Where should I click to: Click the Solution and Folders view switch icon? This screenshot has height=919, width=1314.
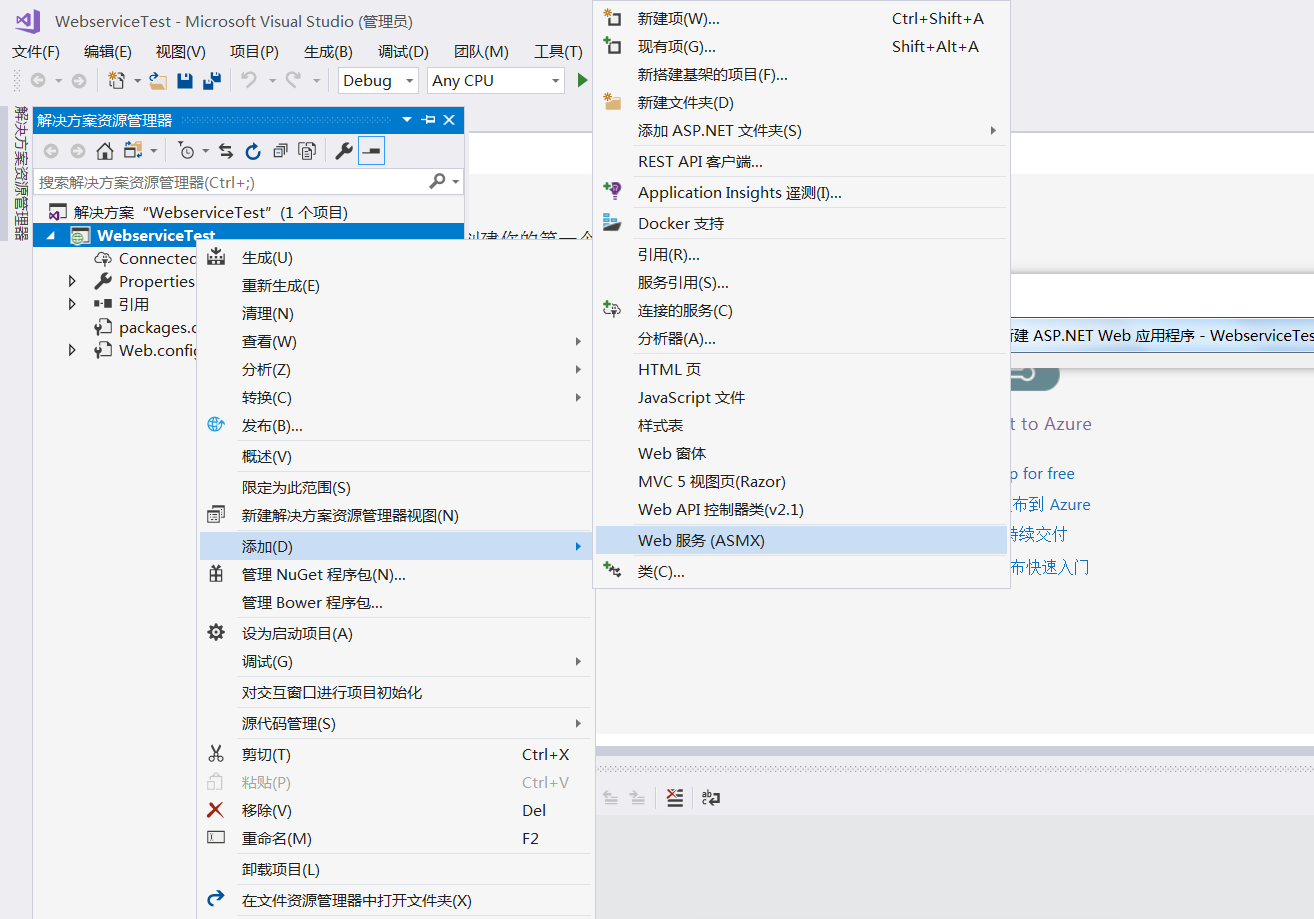tap(132, 151)
